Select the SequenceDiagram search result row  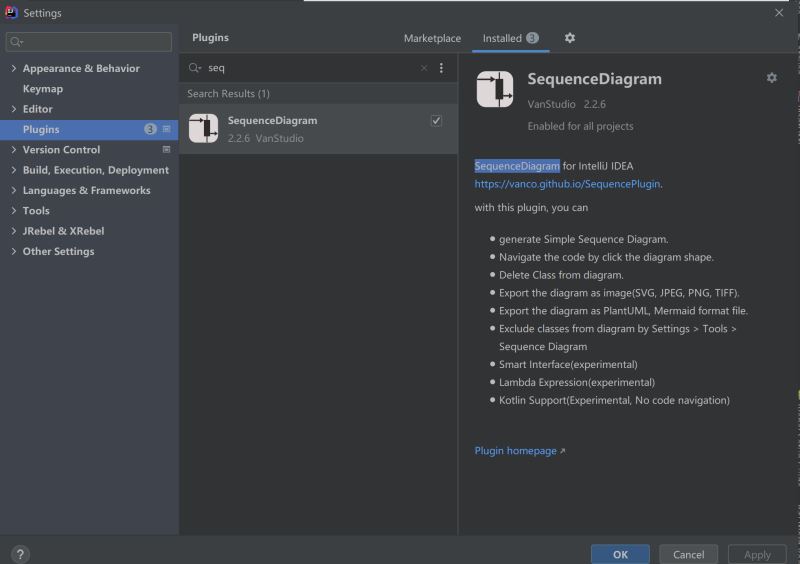click(x=318, y=129)
